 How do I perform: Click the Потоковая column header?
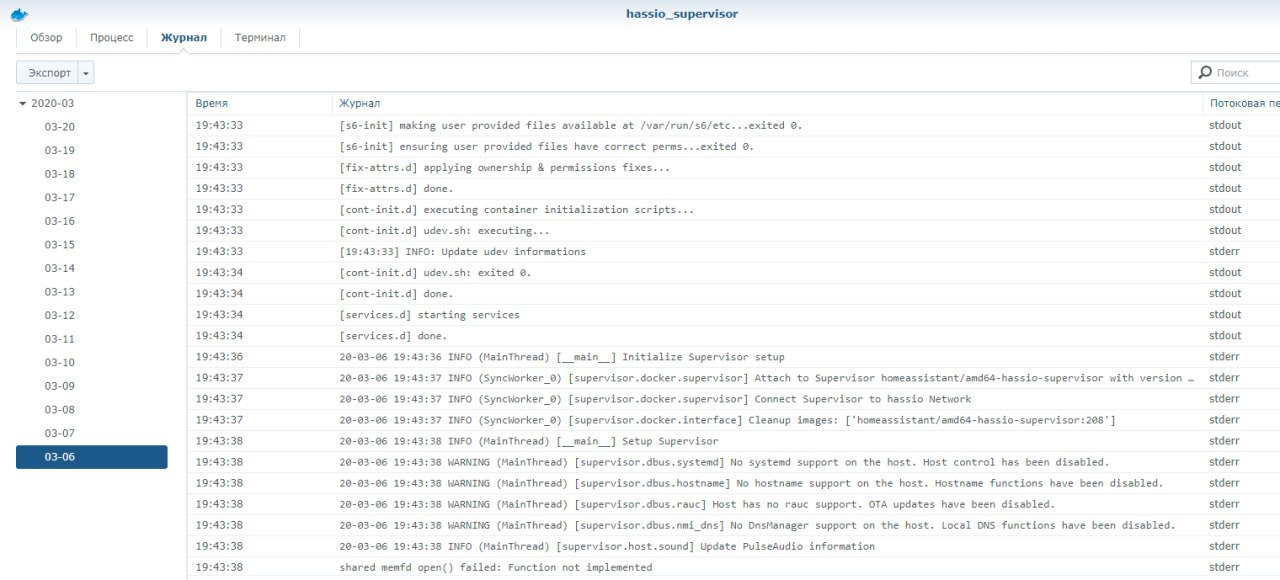click(x=1241, y=103)
